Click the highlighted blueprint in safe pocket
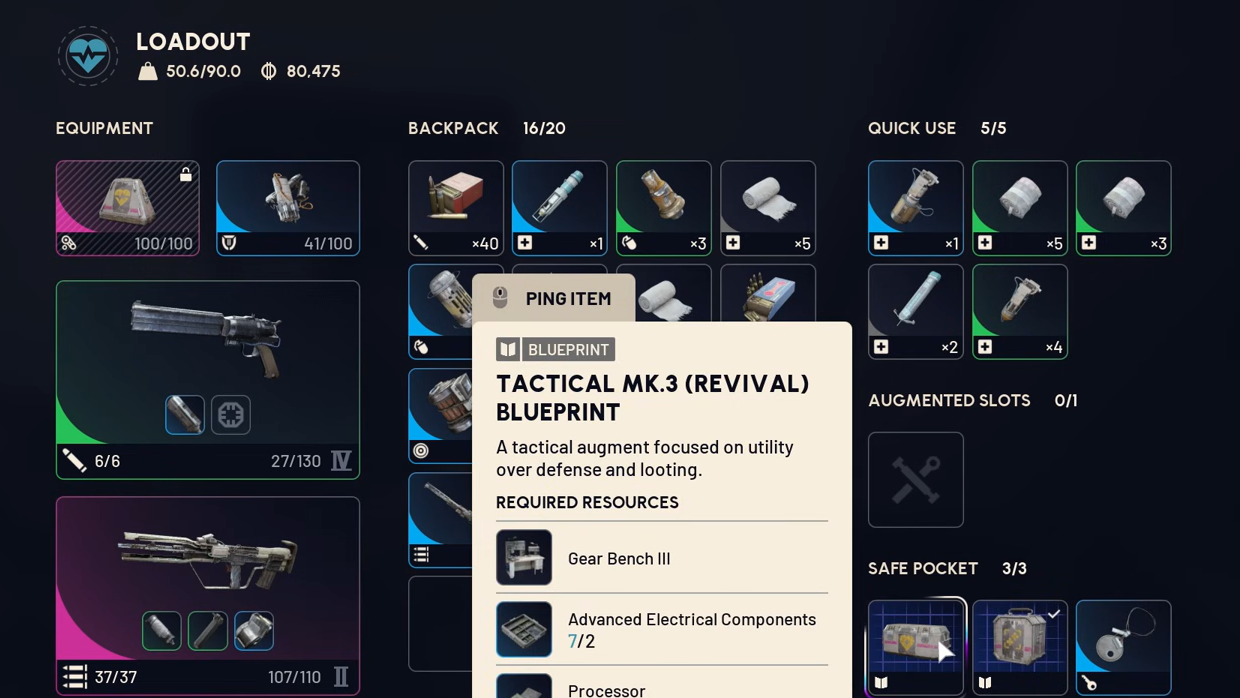Screen dimensions: 1240x698 coord(916,648)
